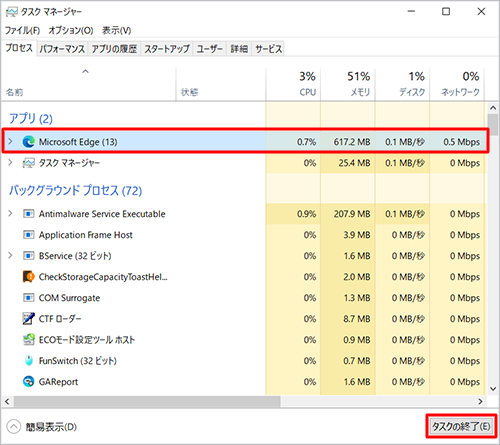
Task: Sort by the ネットワーク column header
Action: [x=457, y=85]
